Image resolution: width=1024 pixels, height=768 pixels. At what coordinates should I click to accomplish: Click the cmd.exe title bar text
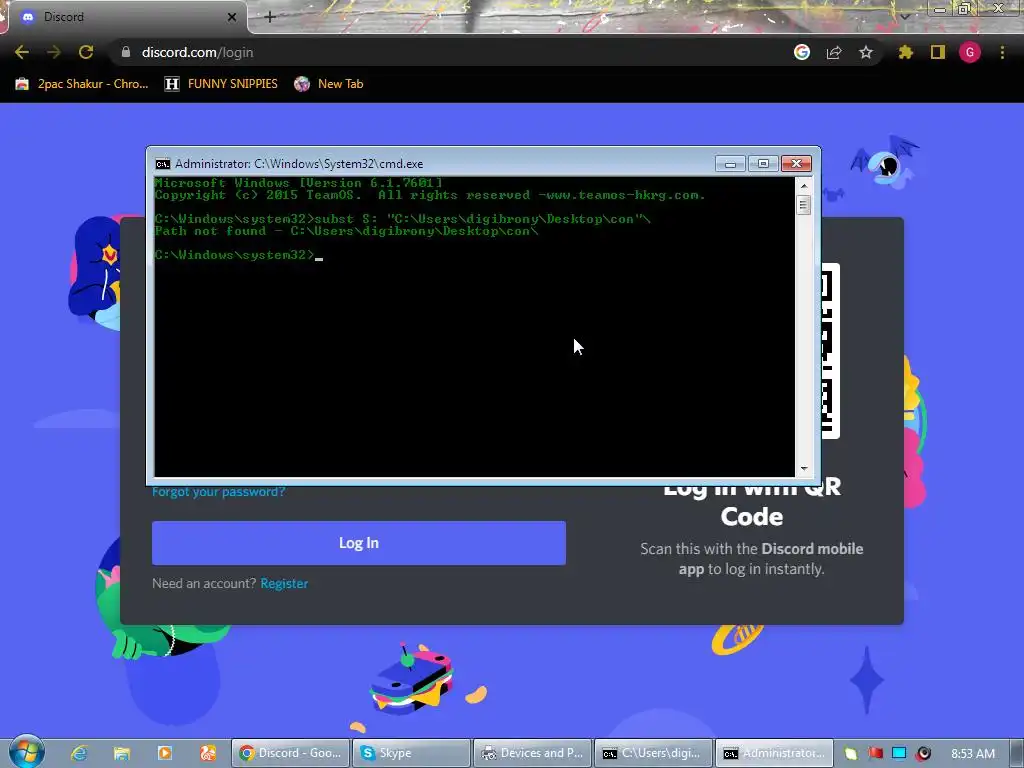pyautogui.click(x=299, y=164)
